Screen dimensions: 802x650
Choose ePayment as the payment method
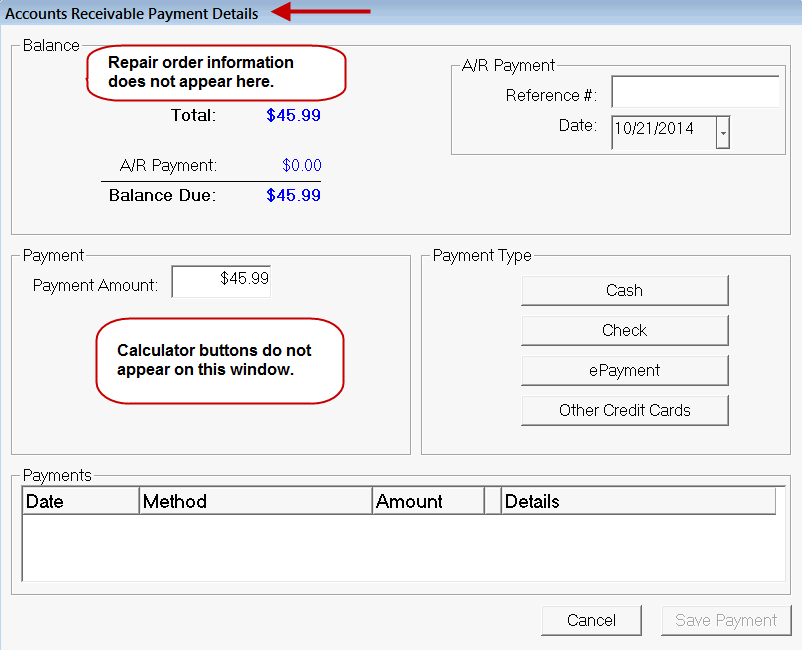[624, 370]
